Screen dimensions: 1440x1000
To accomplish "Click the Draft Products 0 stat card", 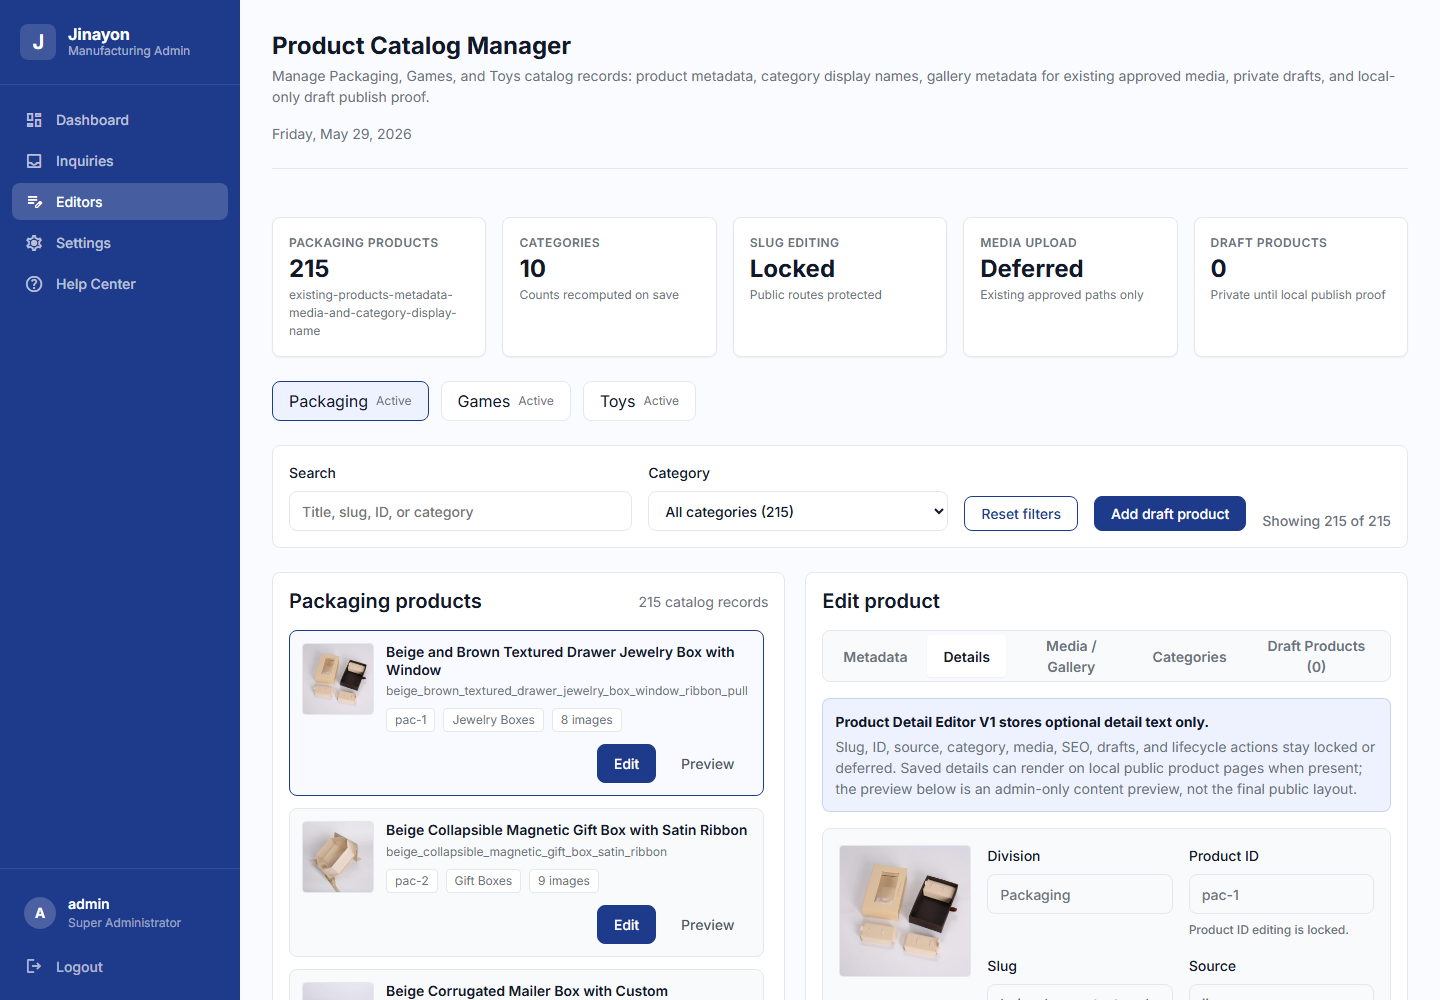I will (x=1301, y=287).
